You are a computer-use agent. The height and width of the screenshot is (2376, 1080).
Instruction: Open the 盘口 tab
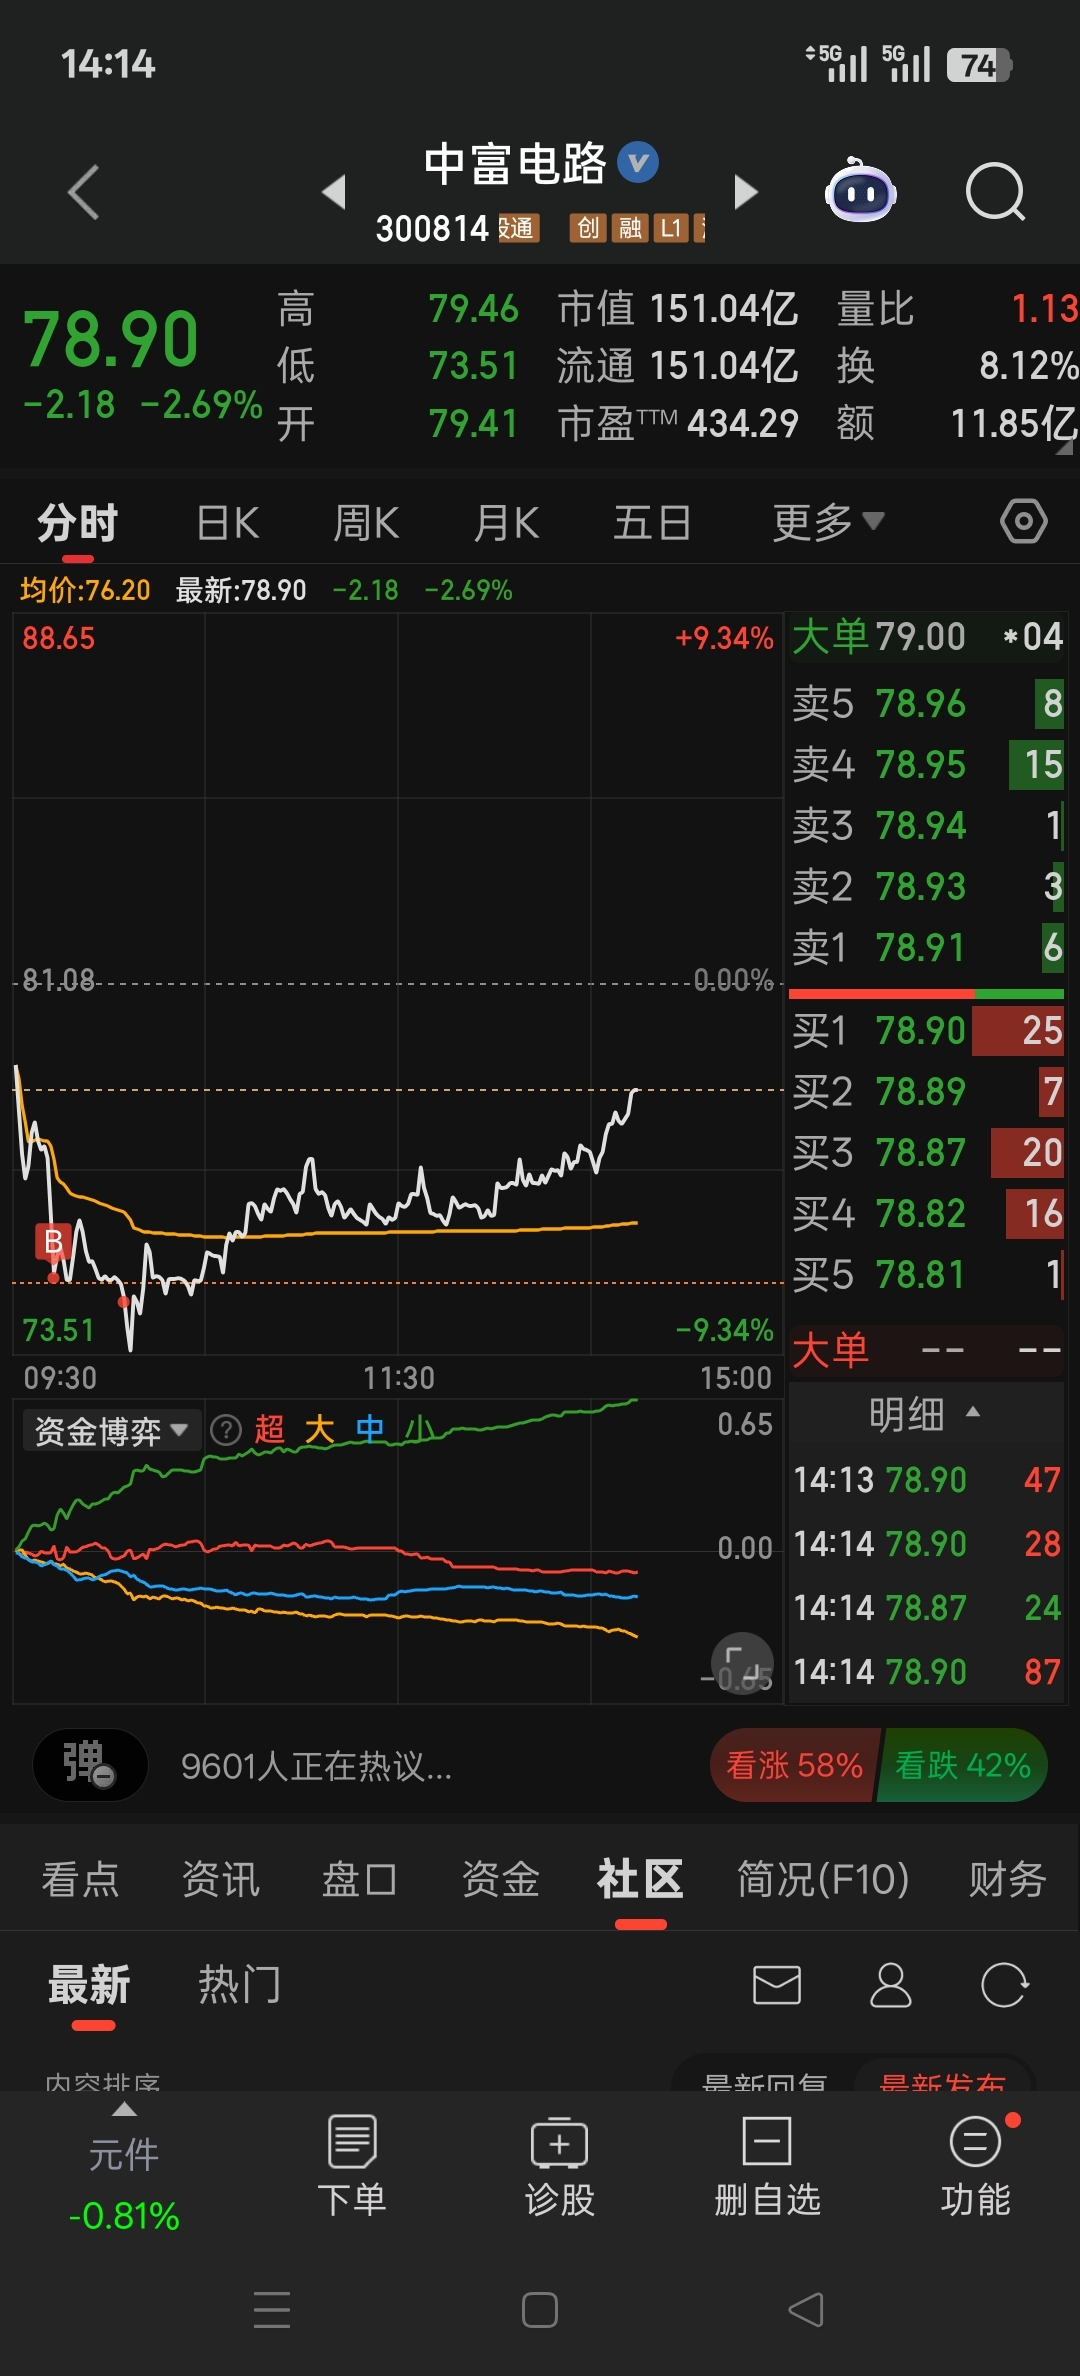[x=360, y=1879]
